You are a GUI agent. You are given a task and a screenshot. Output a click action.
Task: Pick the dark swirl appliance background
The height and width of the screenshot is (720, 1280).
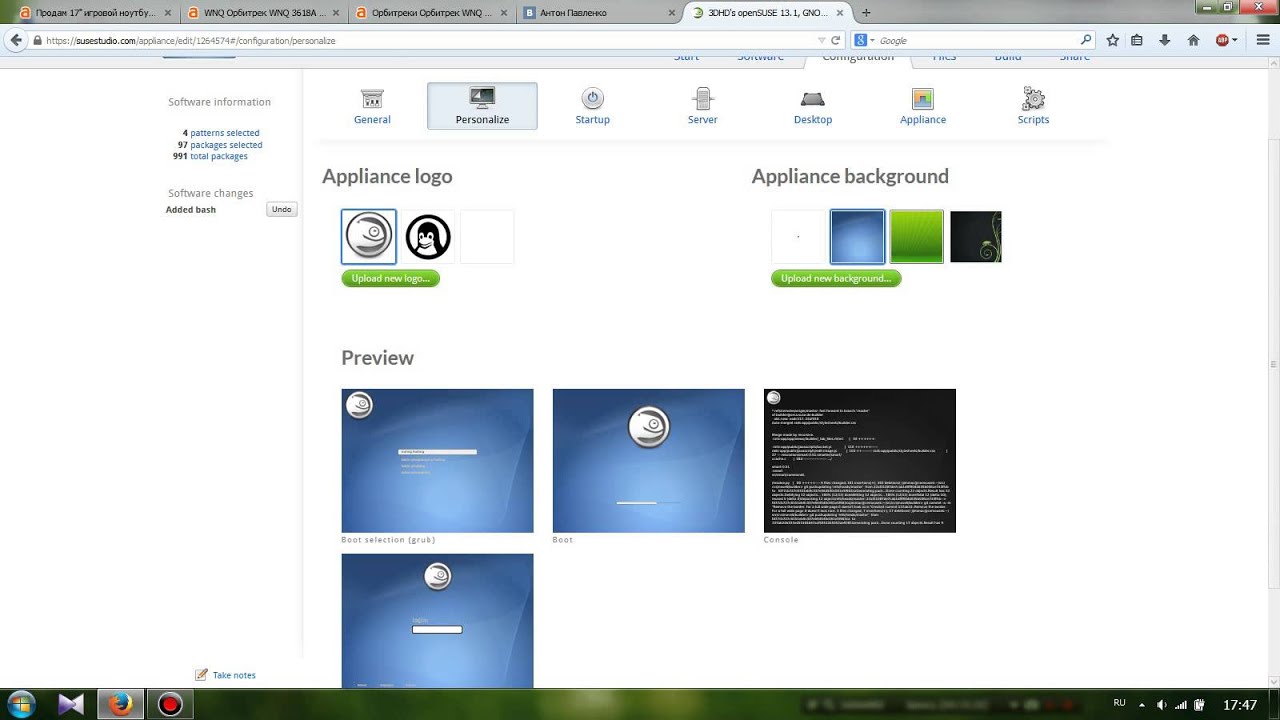(x=975, y=237)
